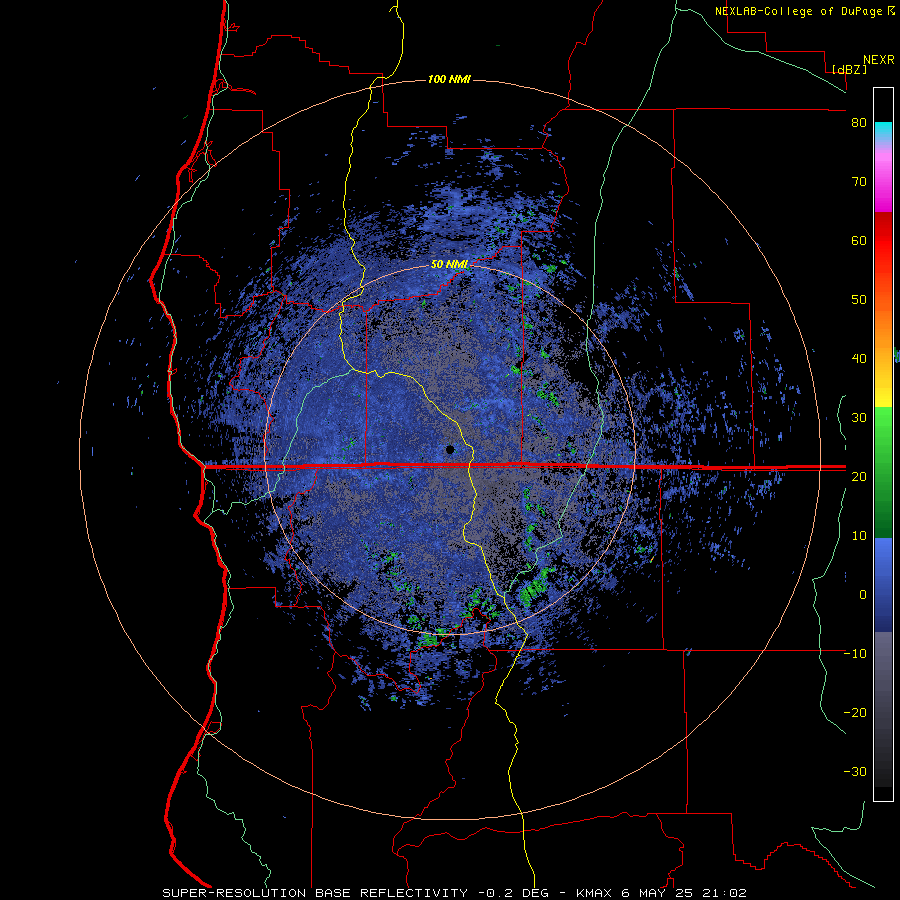Click the NEXLAB-College of DuPage title text

[x=798, y=11]
